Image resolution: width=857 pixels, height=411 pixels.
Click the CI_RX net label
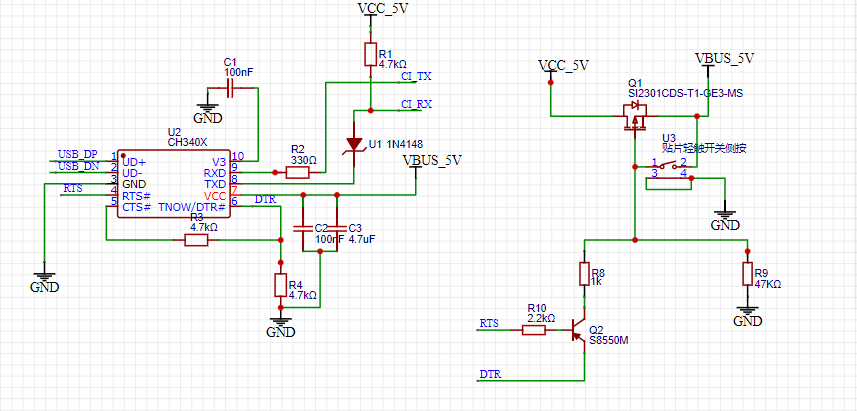pyautogui.click(x=416, y=104)
